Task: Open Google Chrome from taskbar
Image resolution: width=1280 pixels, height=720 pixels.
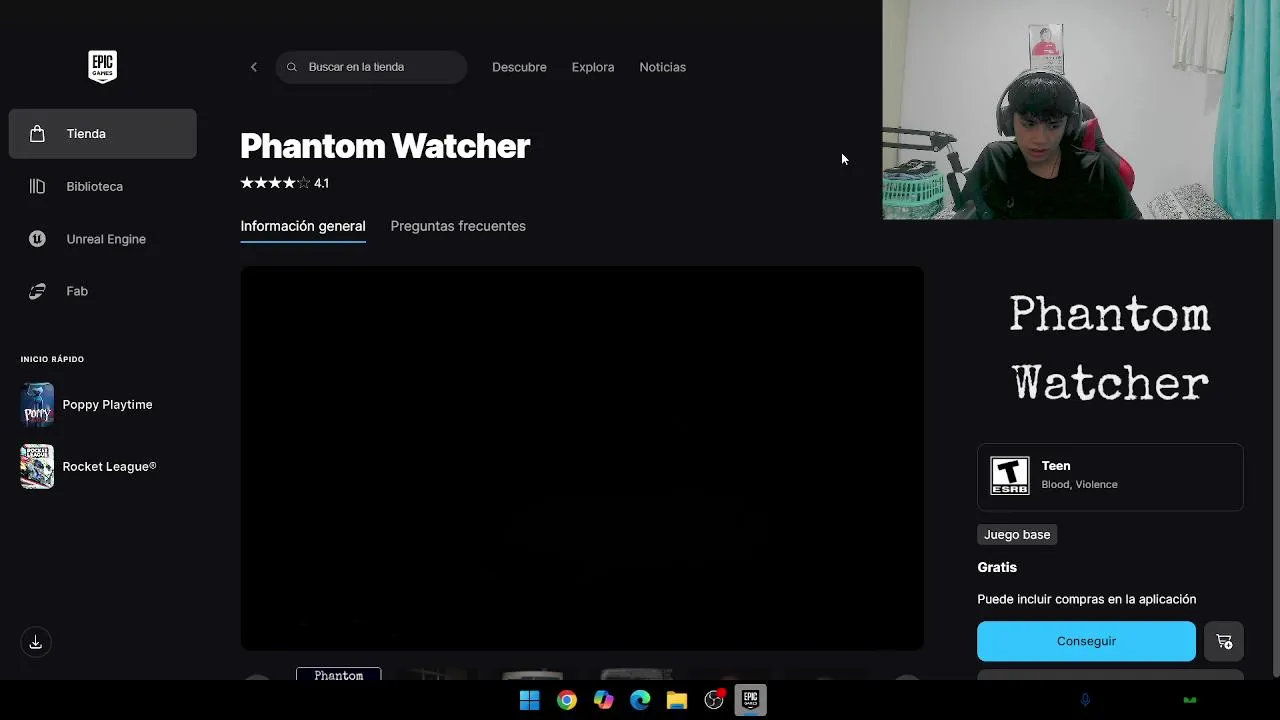Action: coord(567,700)
